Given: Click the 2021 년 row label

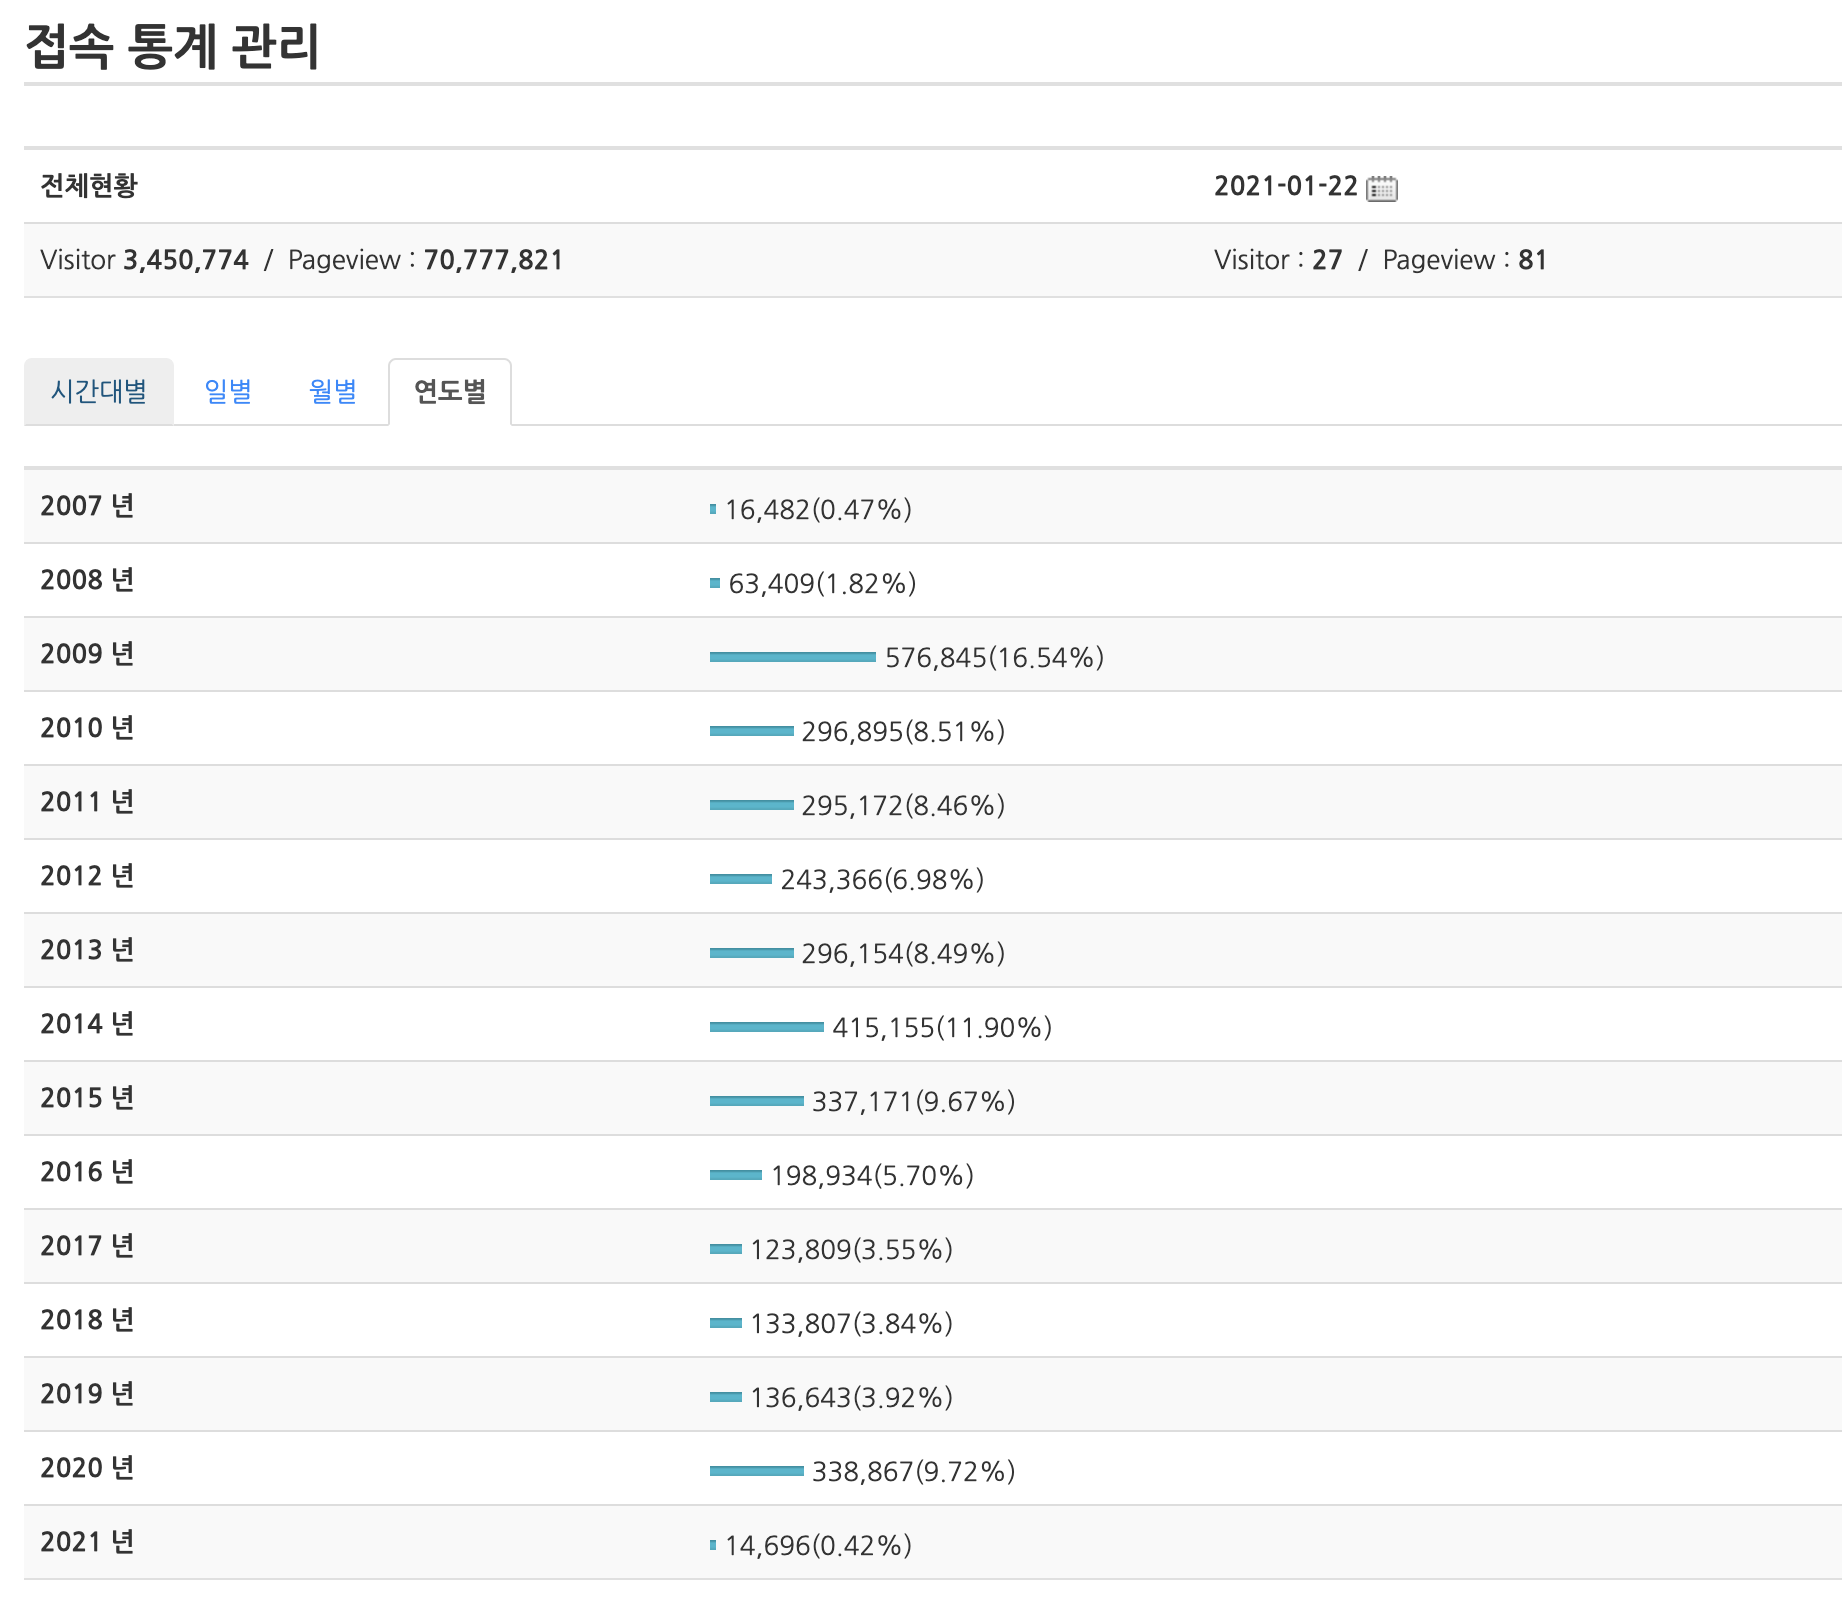Looking at the screenshot, I should tap(87, 1542).
